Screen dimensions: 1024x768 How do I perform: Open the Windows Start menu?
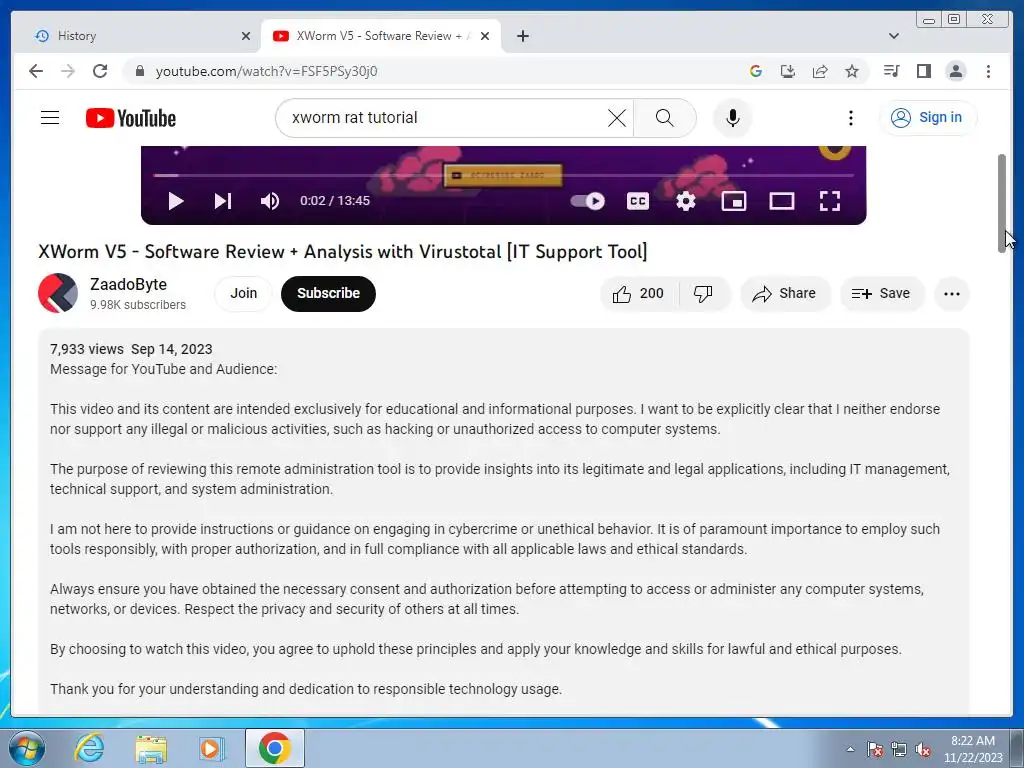(x=27, y=748)
